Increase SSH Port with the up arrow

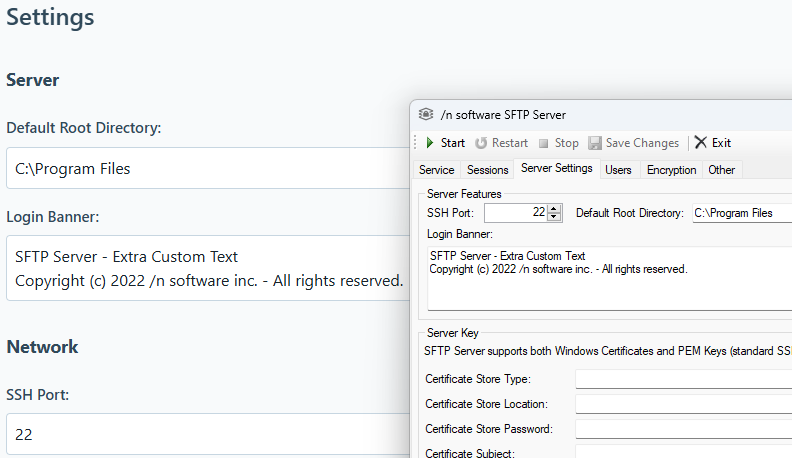coord(555,208)
